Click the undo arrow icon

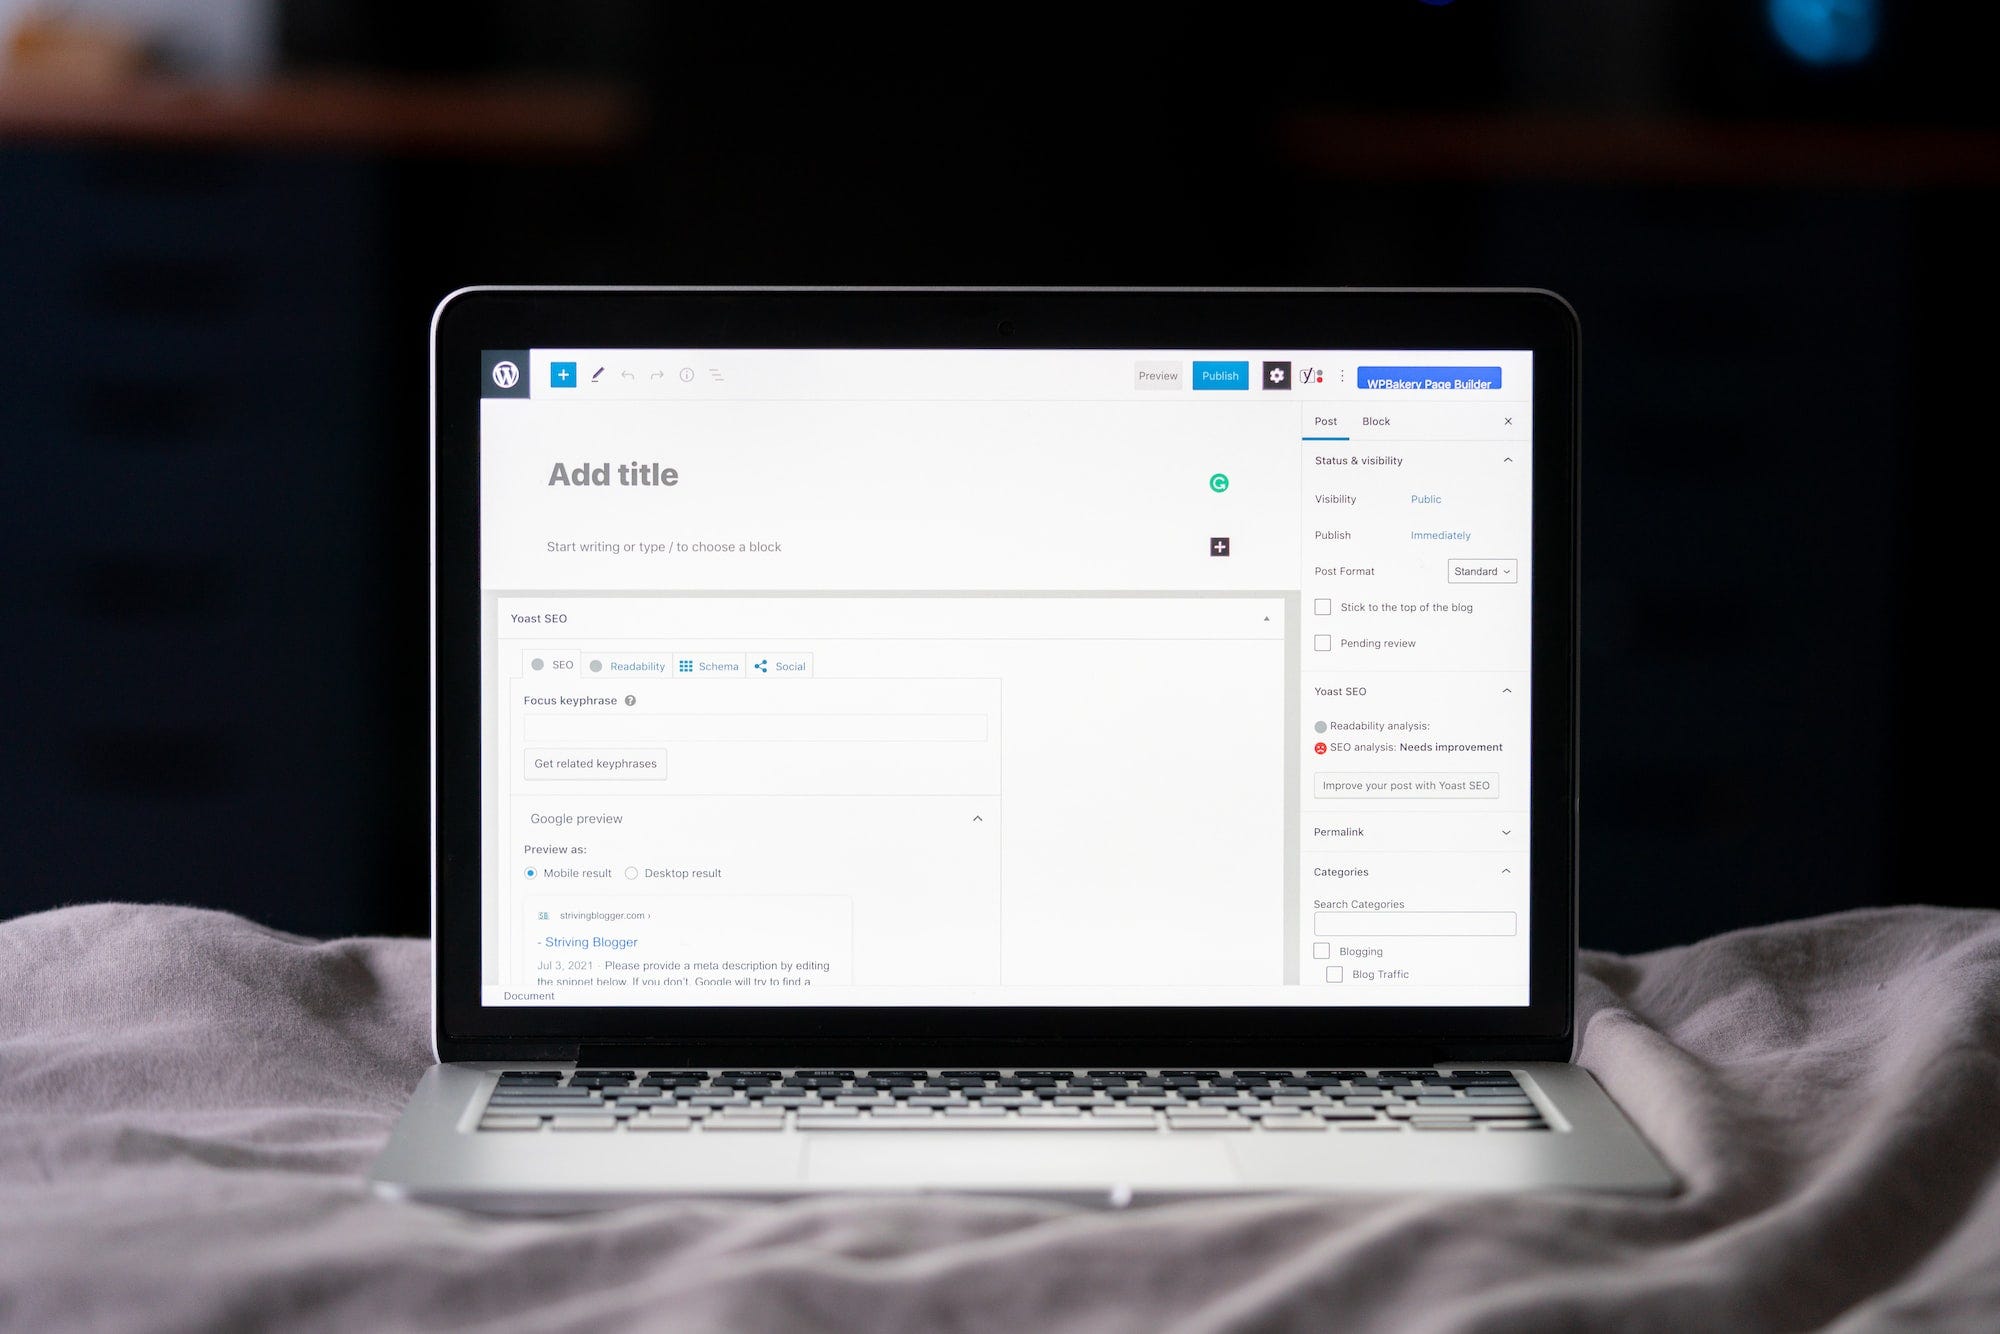tap(626, 374)
